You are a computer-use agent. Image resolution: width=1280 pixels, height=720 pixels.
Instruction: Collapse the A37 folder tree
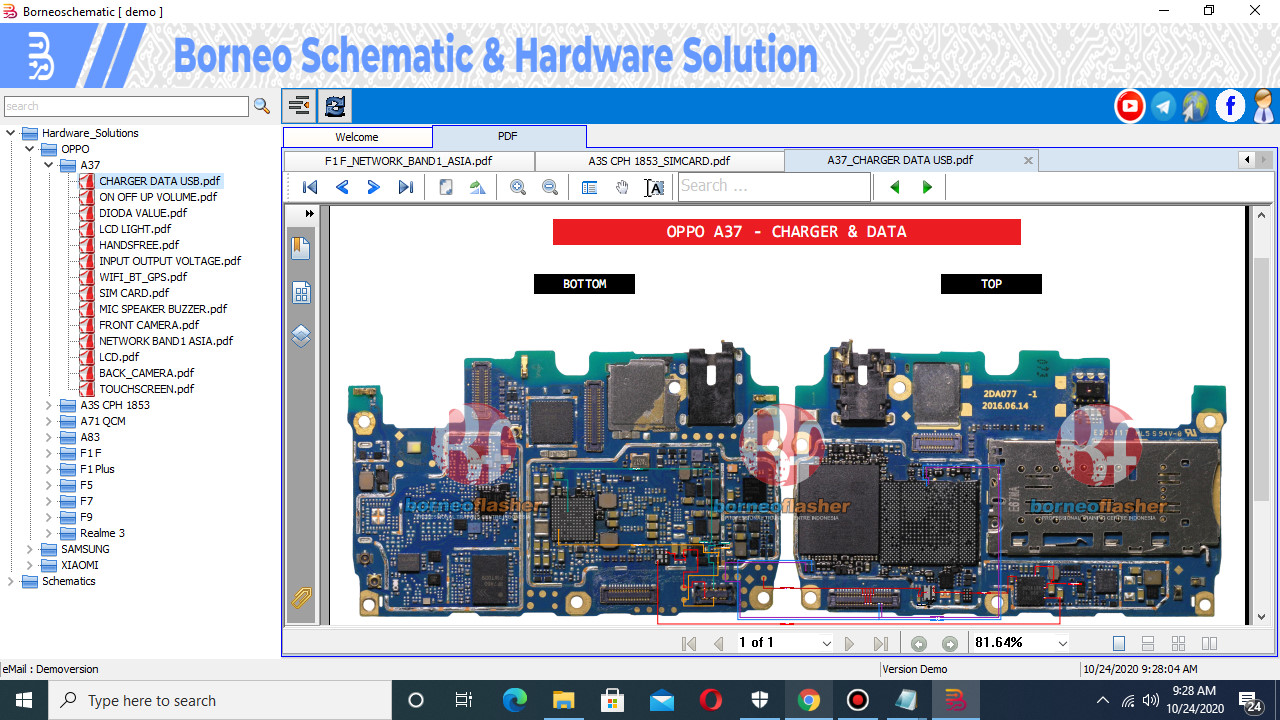[47, 164]
